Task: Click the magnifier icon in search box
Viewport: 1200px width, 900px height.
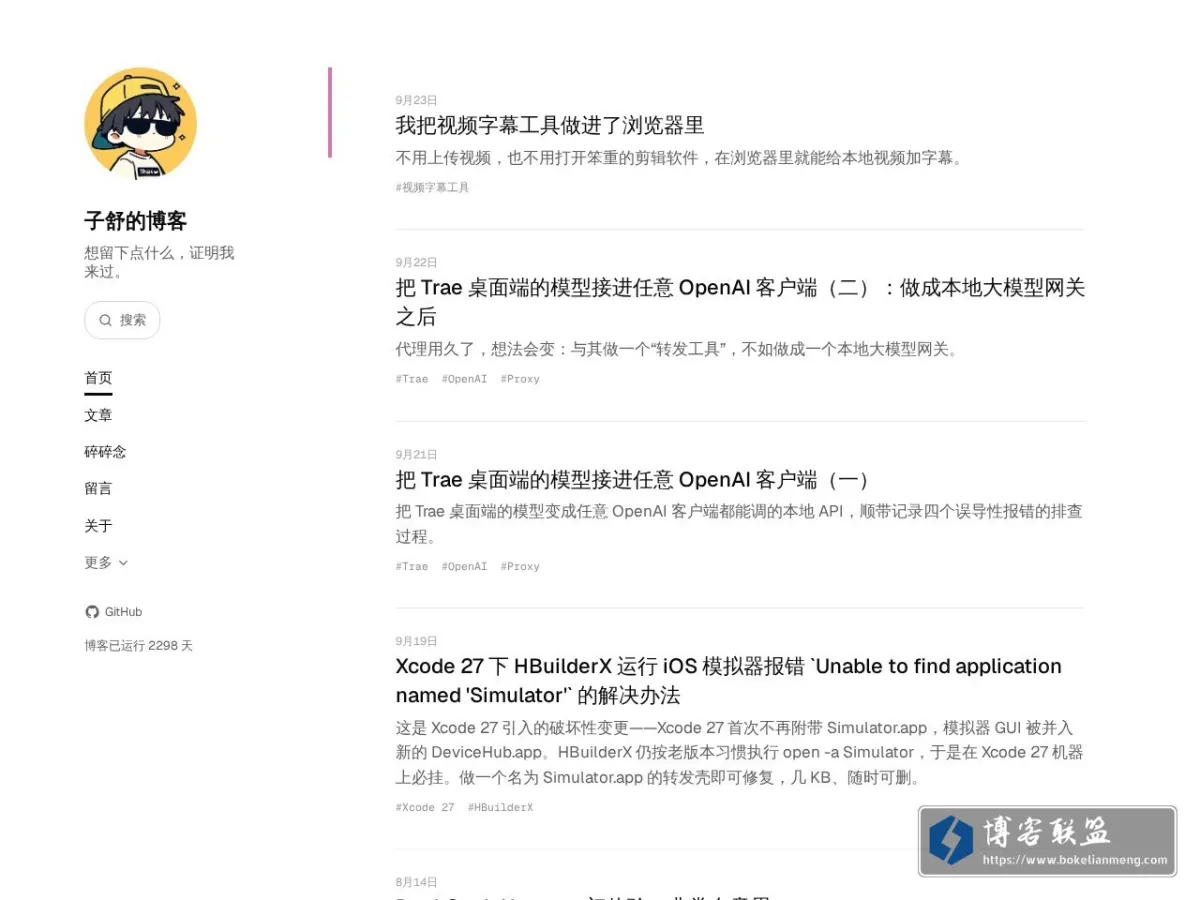Action: pyautogui.click(x=105, y=320)
